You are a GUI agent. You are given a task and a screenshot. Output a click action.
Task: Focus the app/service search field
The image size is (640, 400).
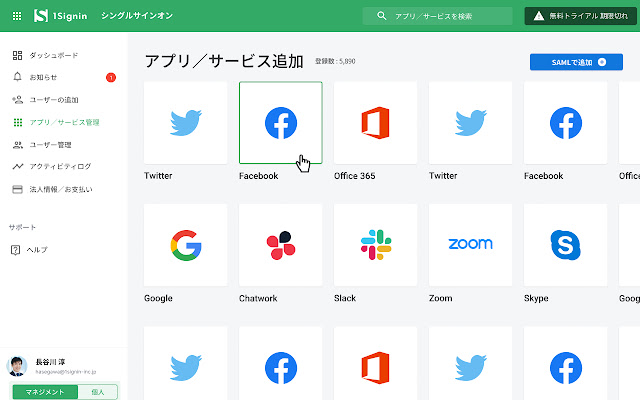[x=437, y=16]
